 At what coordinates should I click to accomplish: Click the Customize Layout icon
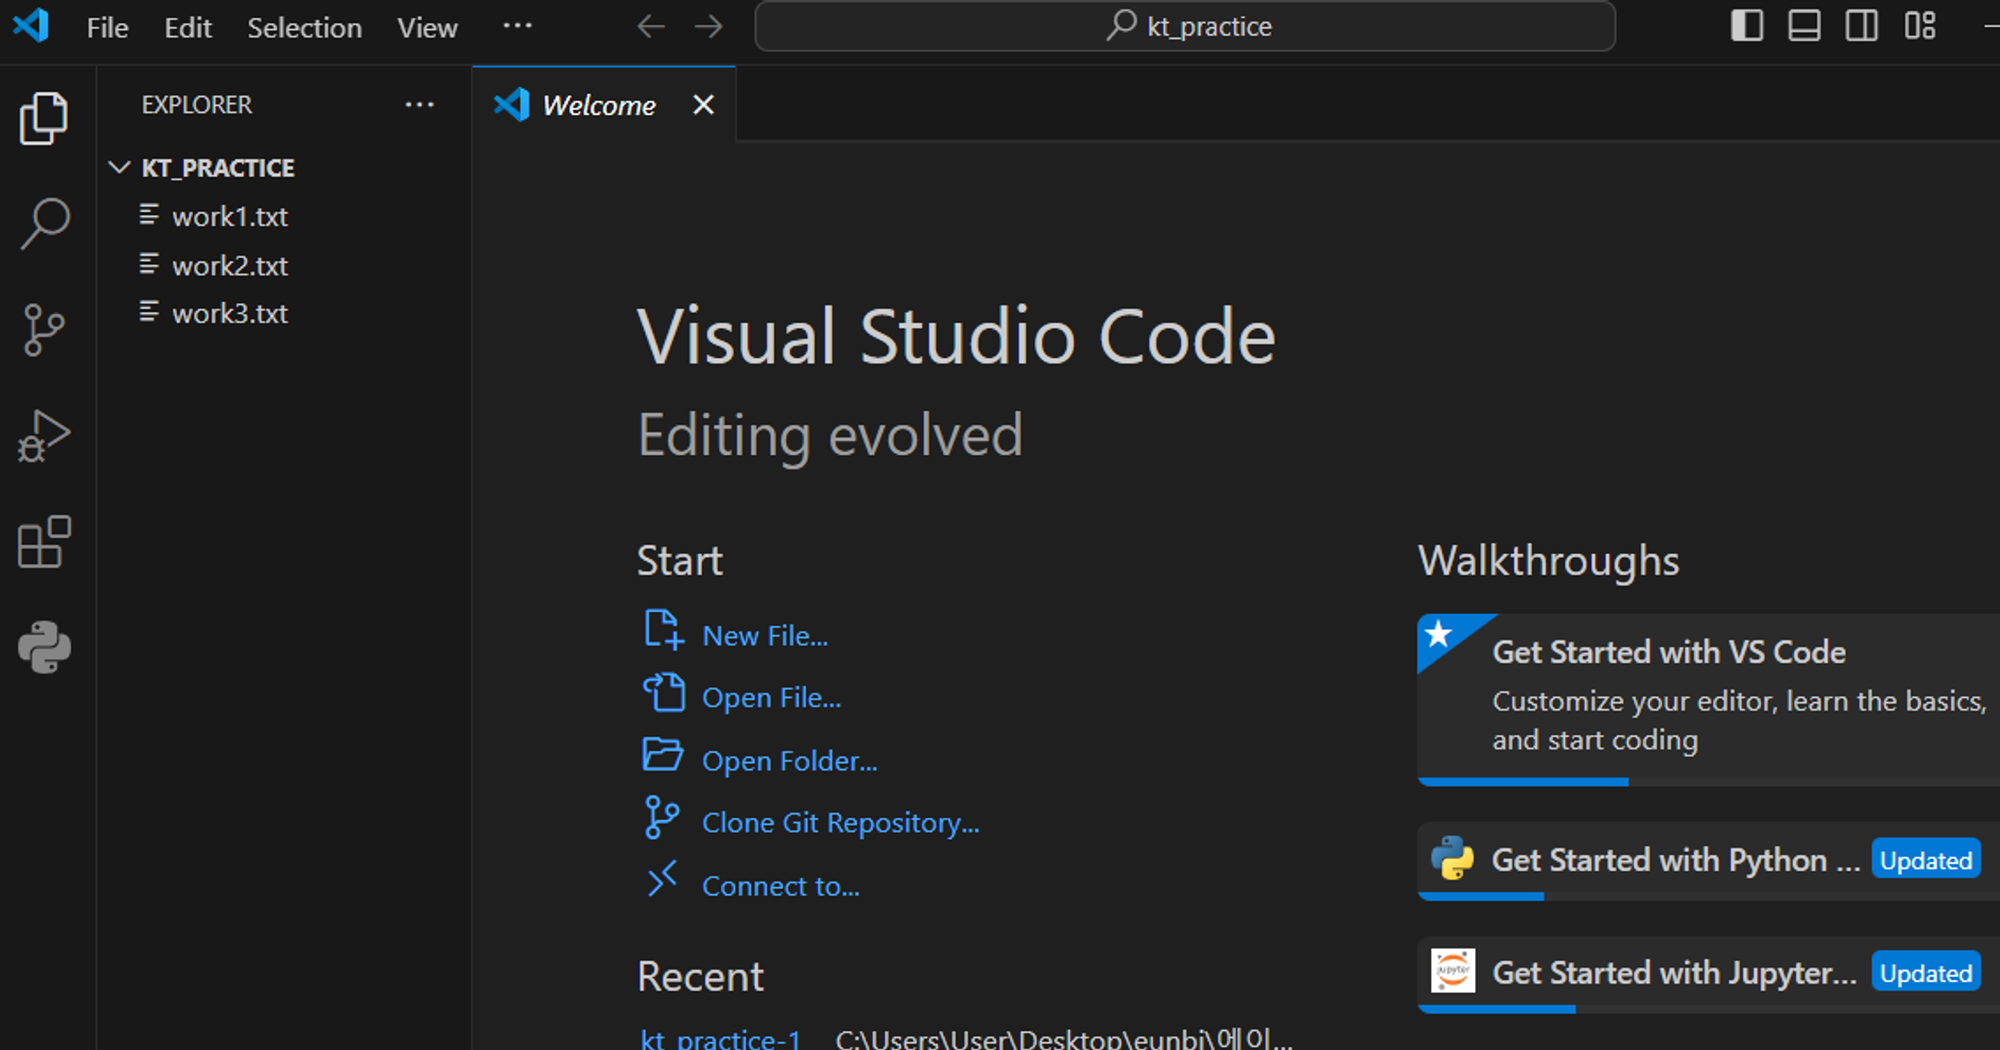point(1920,25)
